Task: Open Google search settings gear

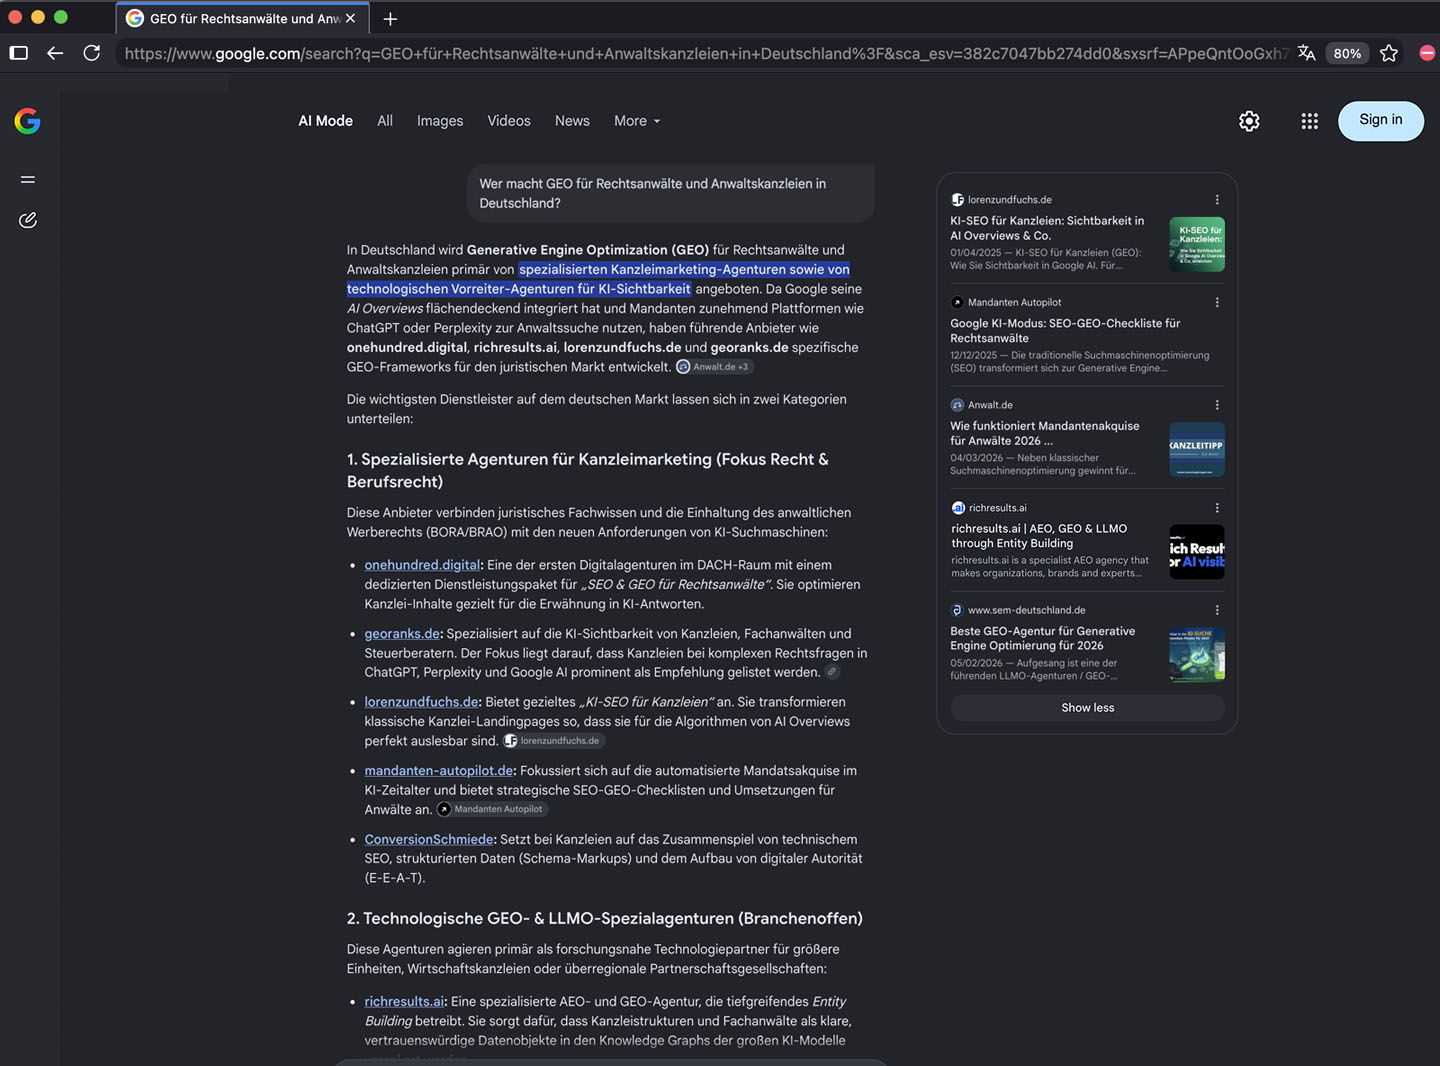Action: pyautogui.click(x=1249, y=121)
